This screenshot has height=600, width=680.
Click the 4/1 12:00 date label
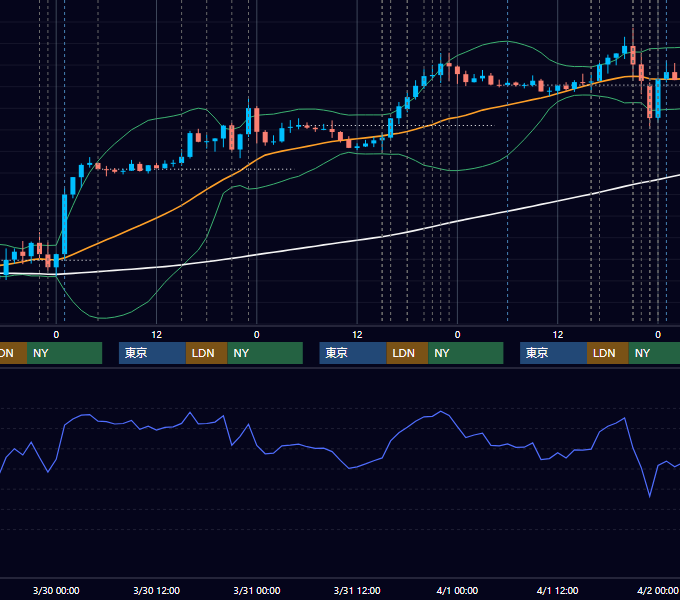557,590
